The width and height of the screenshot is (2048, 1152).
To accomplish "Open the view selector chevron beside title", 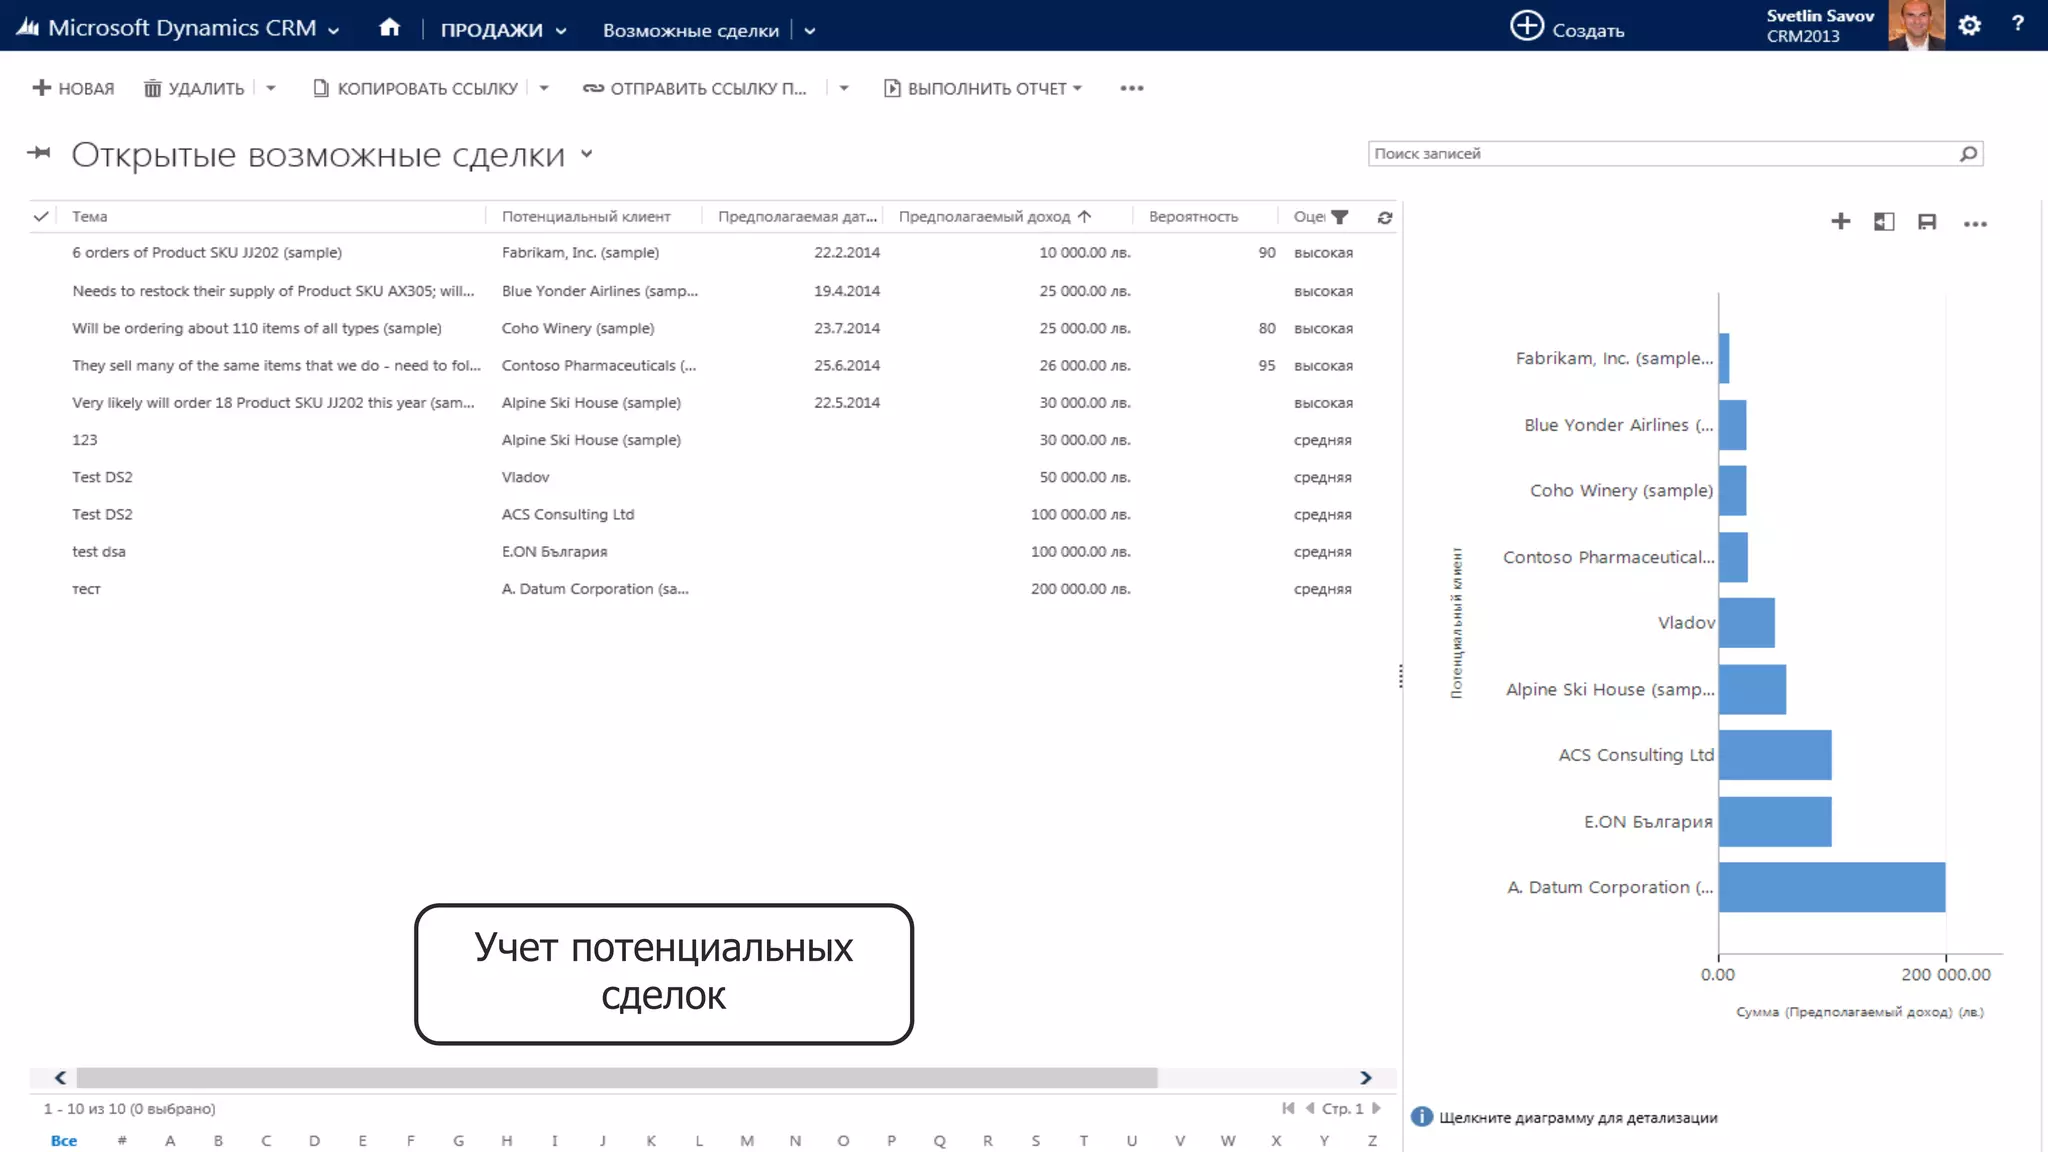I will click(x=587, y=154).
